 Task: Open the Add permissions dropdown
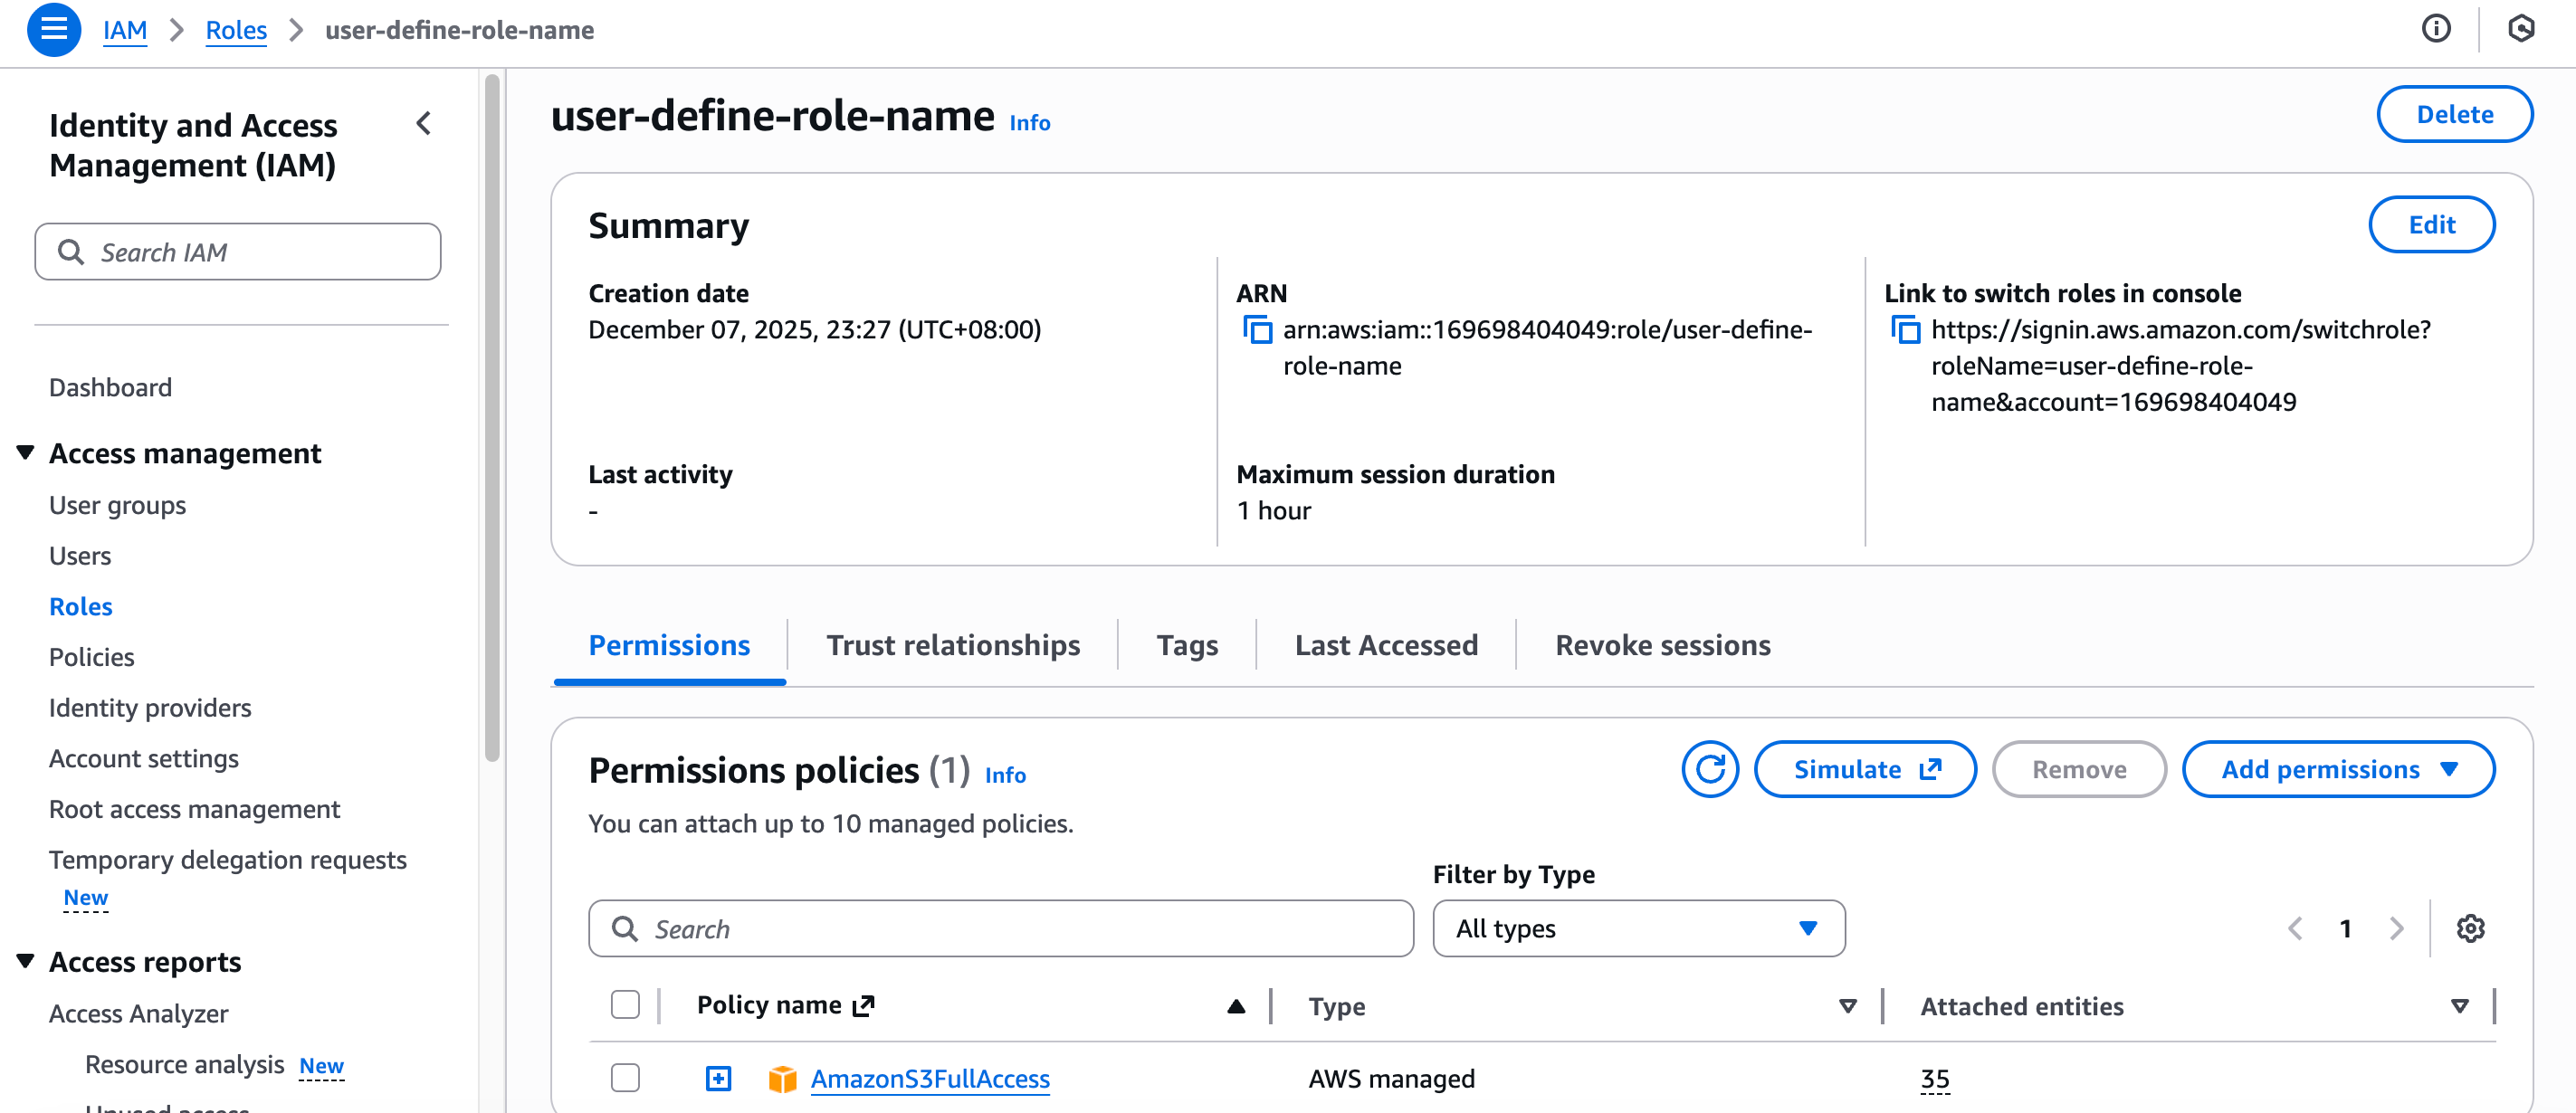pos(2337,769)
